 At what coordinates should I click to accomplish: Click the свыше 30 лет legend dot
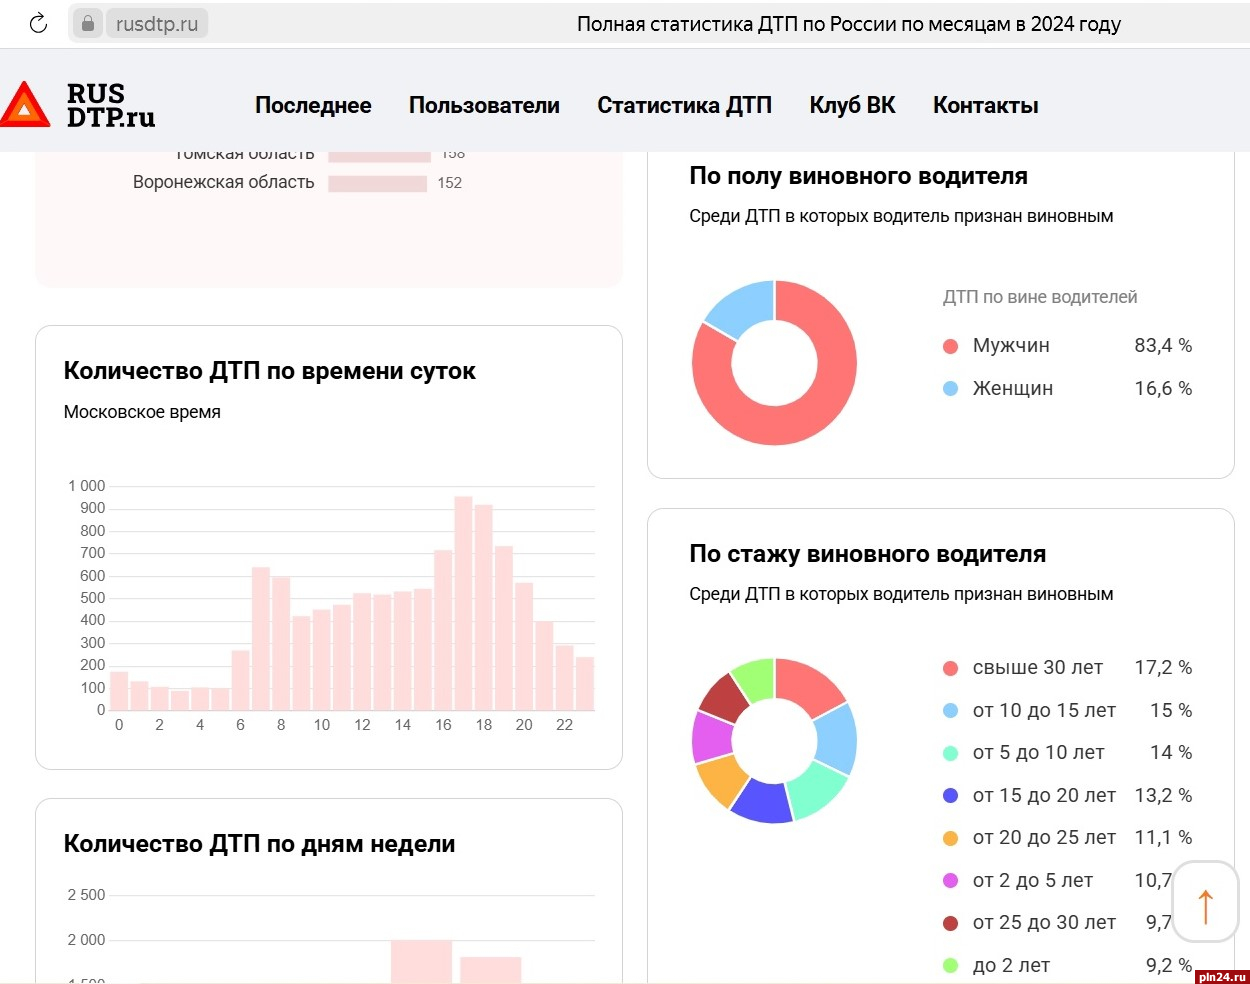[x=950, y=668]
